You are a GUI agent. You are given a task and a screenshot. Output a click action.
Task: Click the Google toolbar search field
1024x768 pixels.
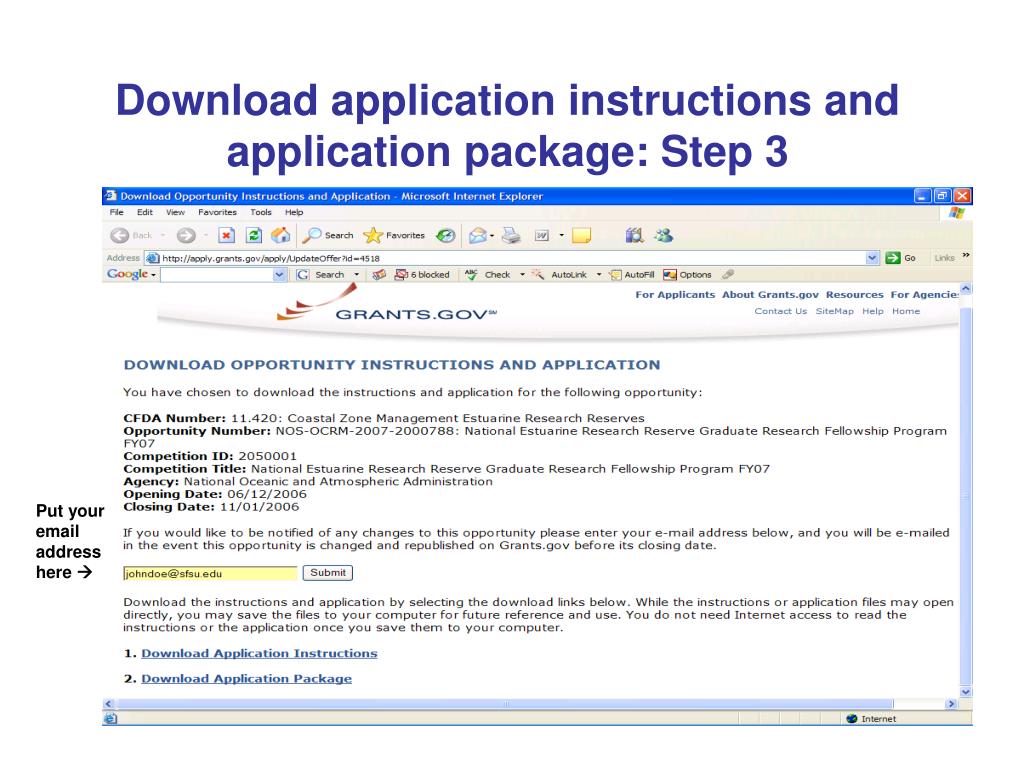pyautogui.click(x=217, y=275)
